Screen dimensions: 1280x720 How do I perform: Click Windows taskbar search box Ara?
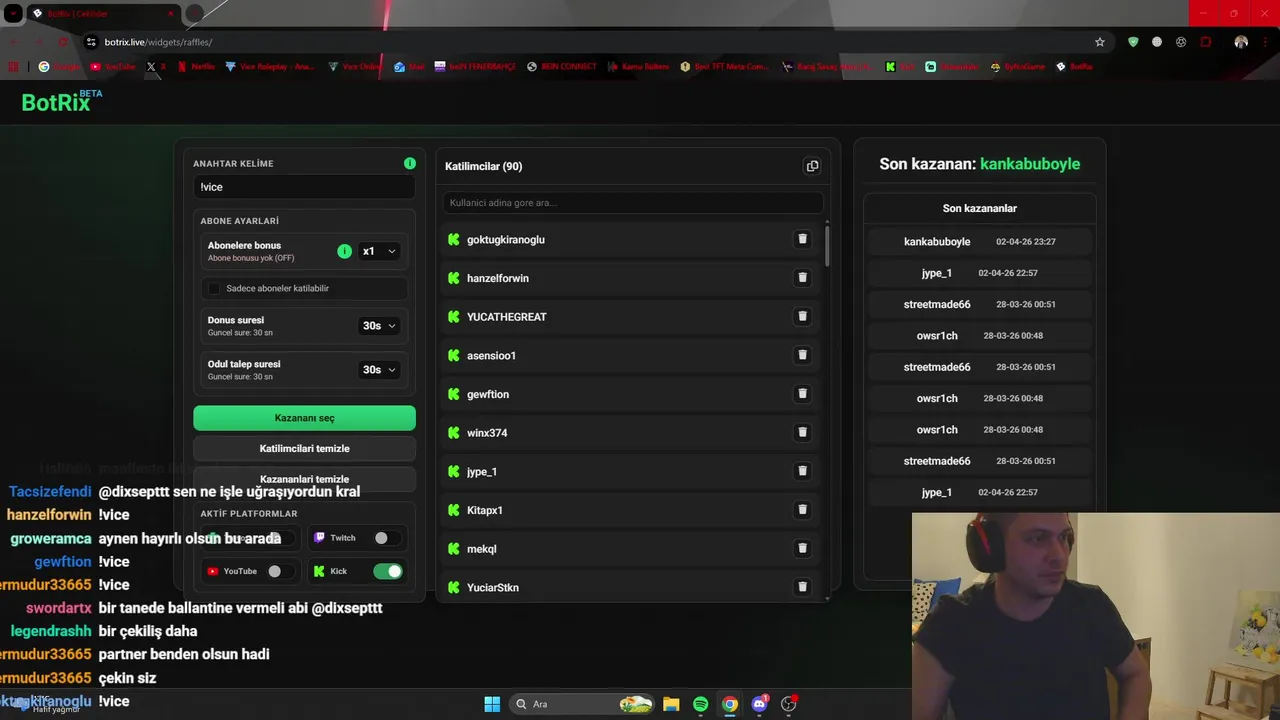(582, 704)
